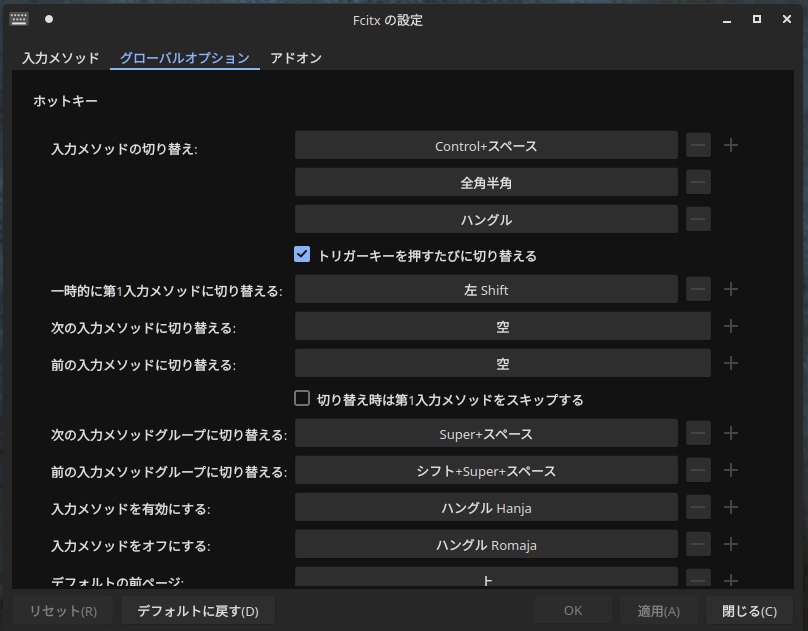Remove the ハングル Romaja hotkey with its minus

coord(698,544)
